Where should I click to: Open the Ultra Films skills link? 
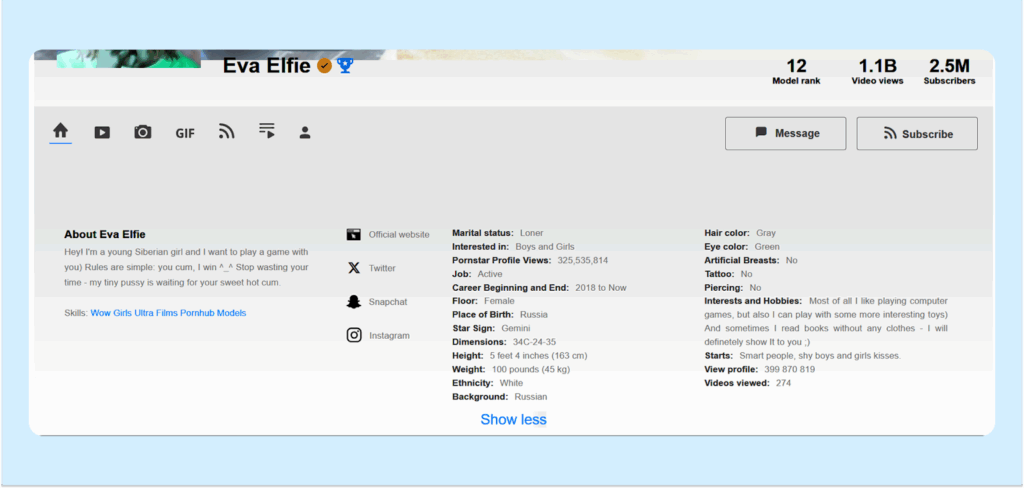158,313
